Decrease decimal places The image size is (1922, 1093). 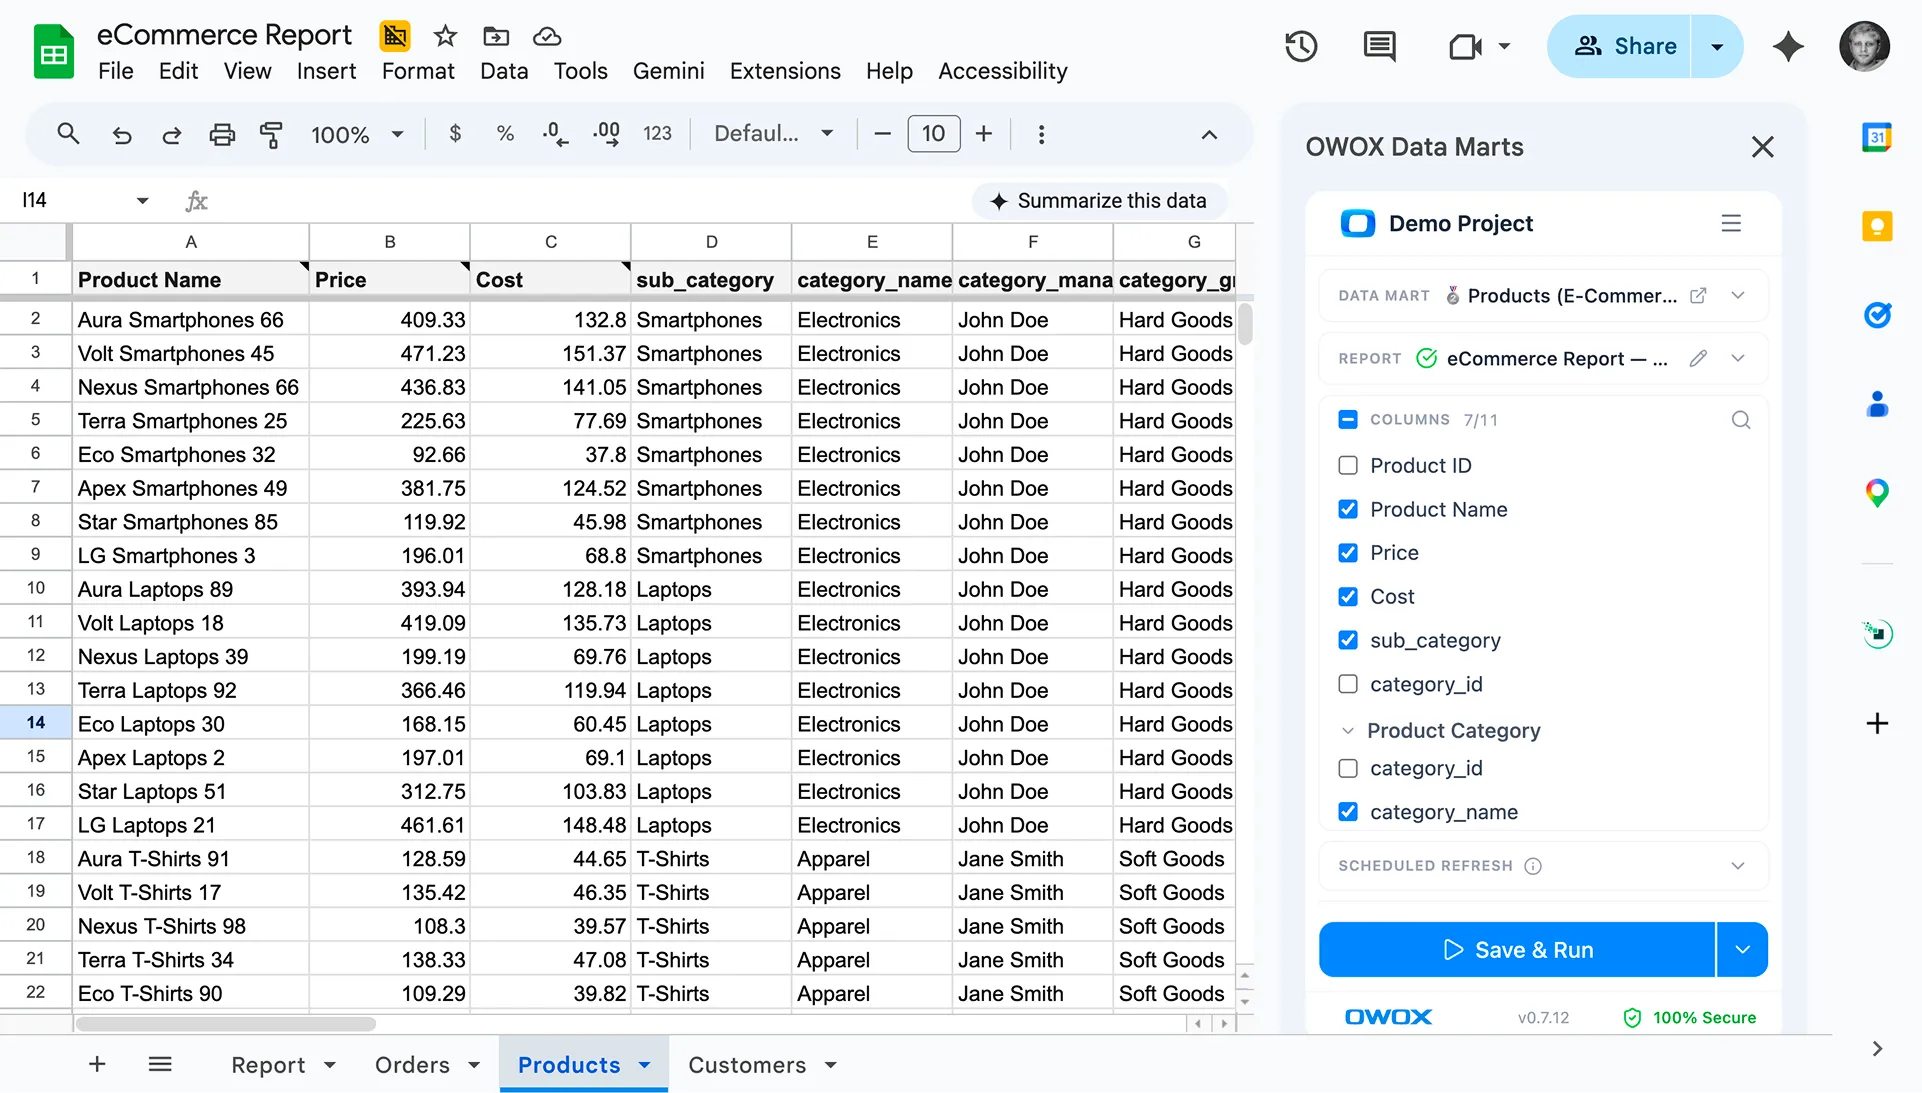coord(555,134)
